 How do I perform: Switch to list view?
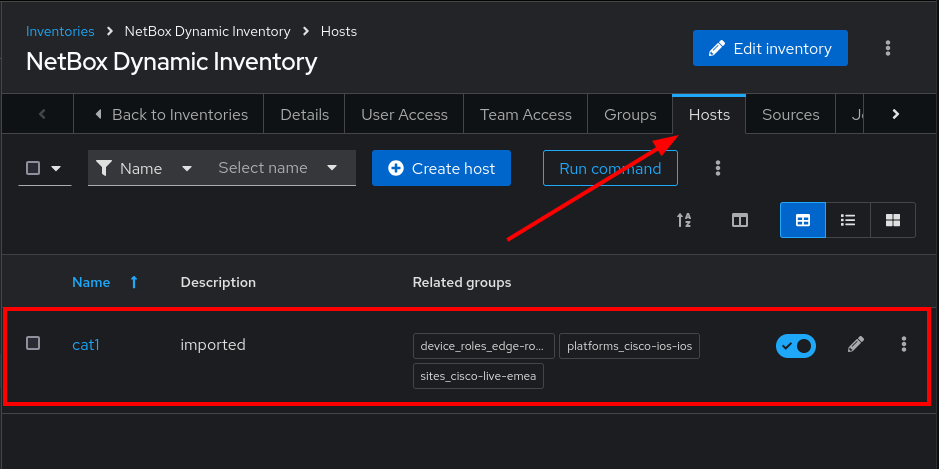(x=847, y=220)
